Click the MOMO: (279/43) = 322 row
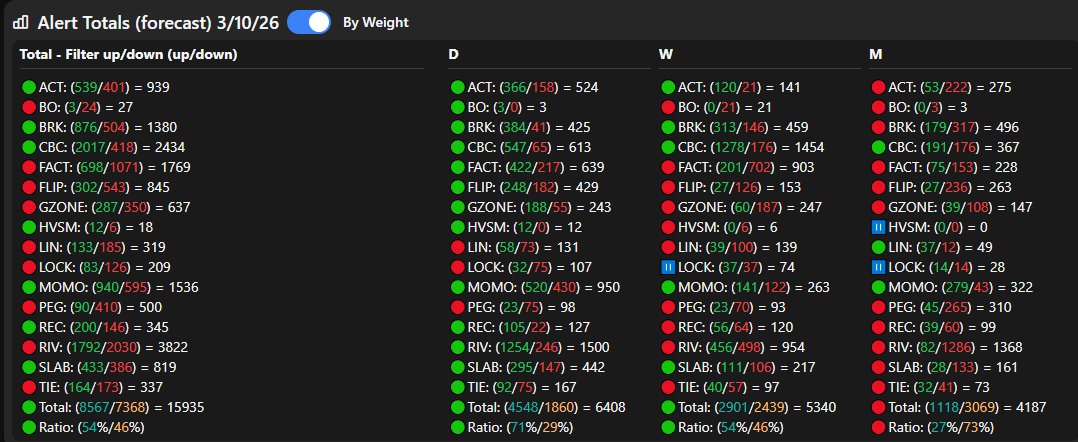The width and height of the screenshot is (1078, 442). tap(952, 287)
